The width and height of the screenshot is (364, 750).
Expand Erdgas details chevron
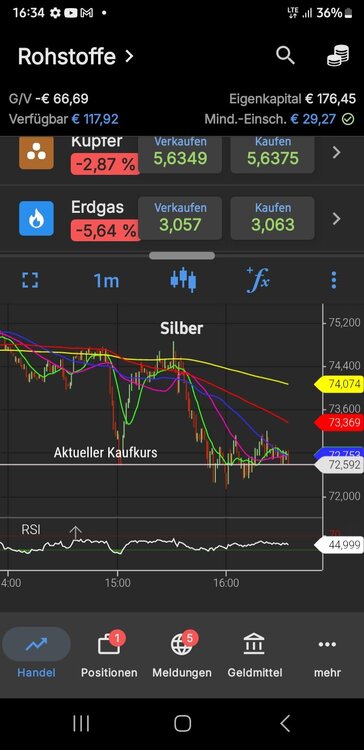337,219
